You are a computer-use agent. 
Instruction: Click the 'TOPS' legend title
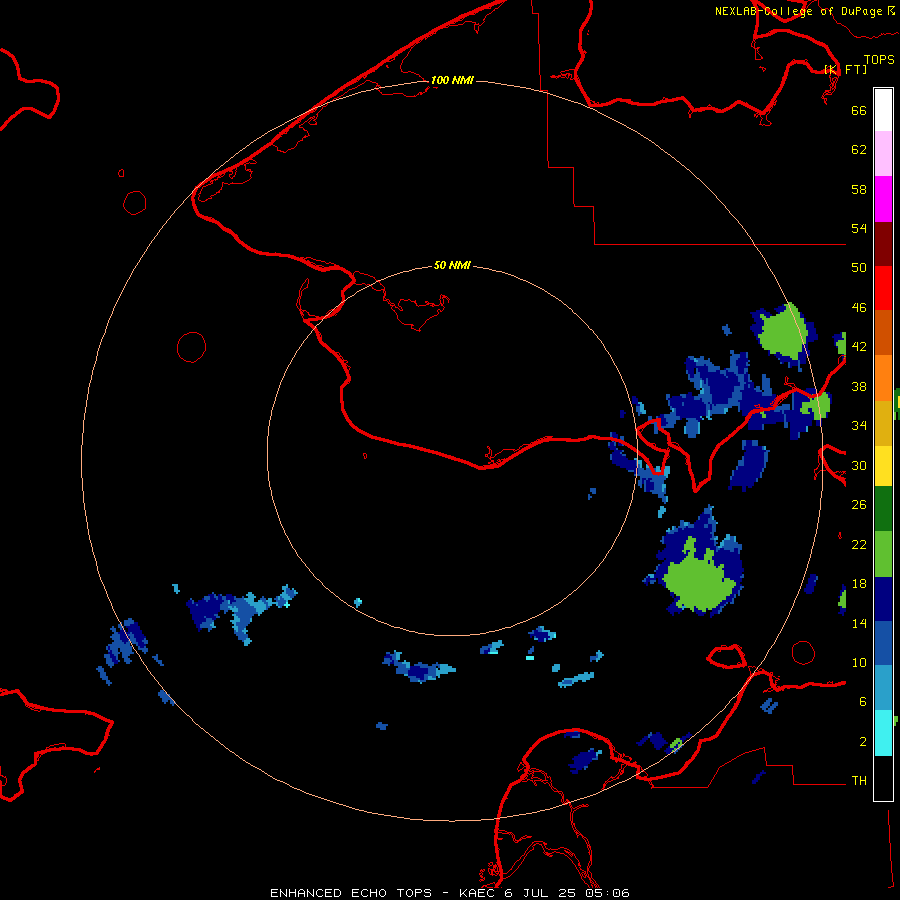coord(879,60)
